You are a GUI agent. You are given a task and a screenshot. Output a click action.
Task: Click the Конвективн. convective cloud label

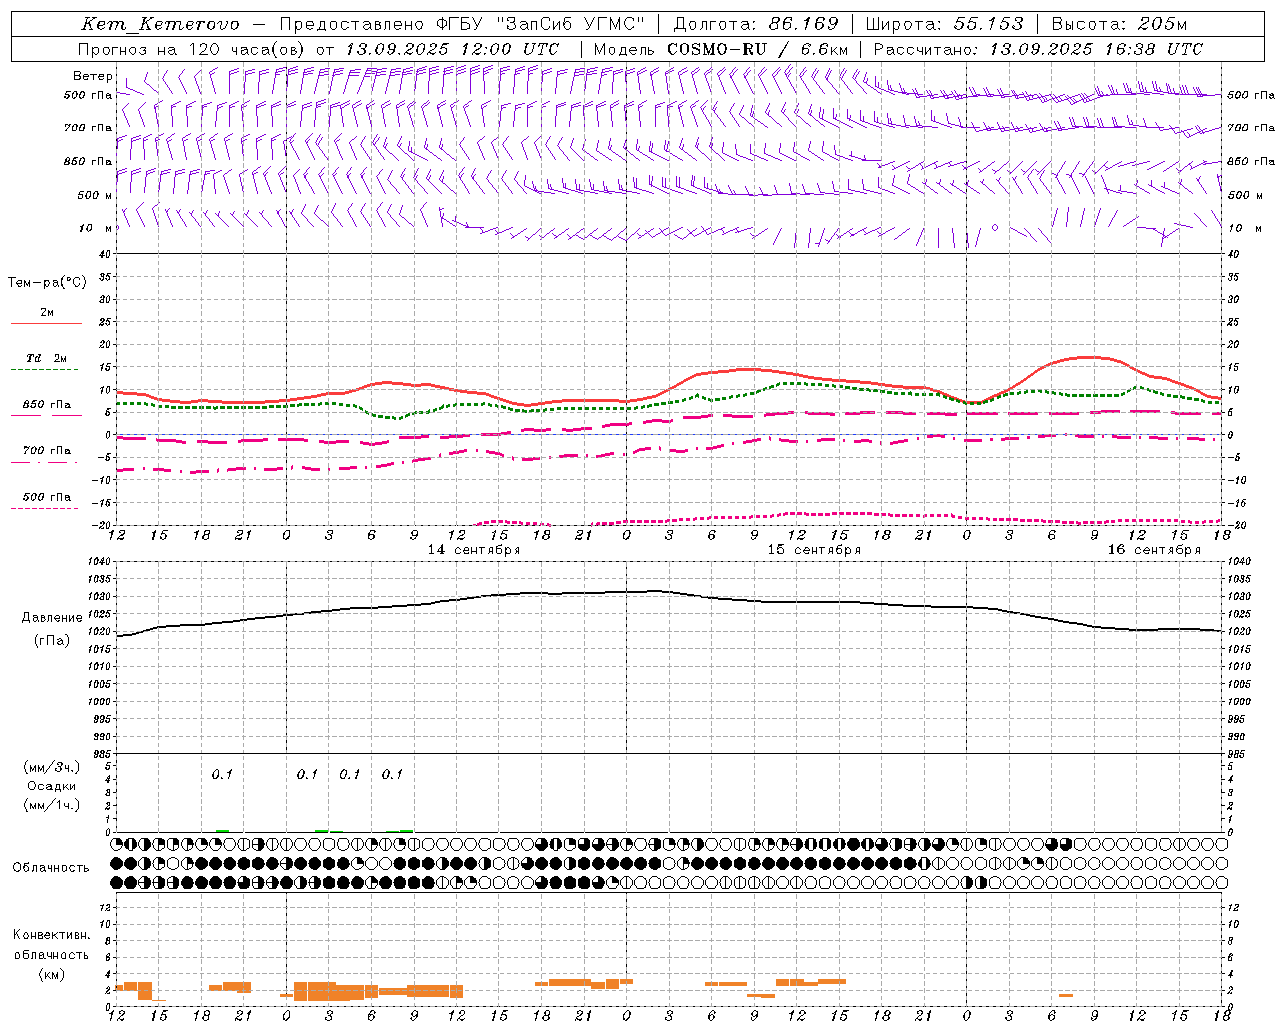click(x=51, y=935)
